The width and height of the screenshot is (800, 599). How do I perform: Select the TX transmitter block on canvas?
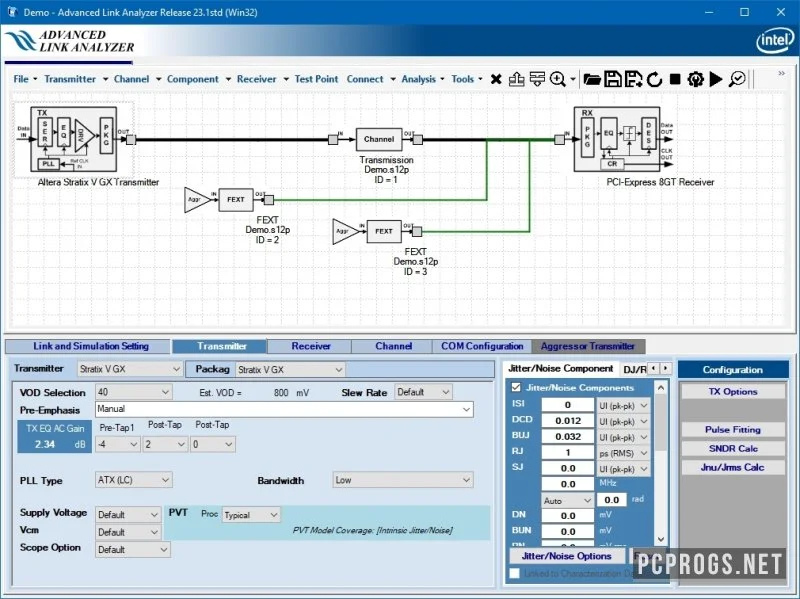73,139
